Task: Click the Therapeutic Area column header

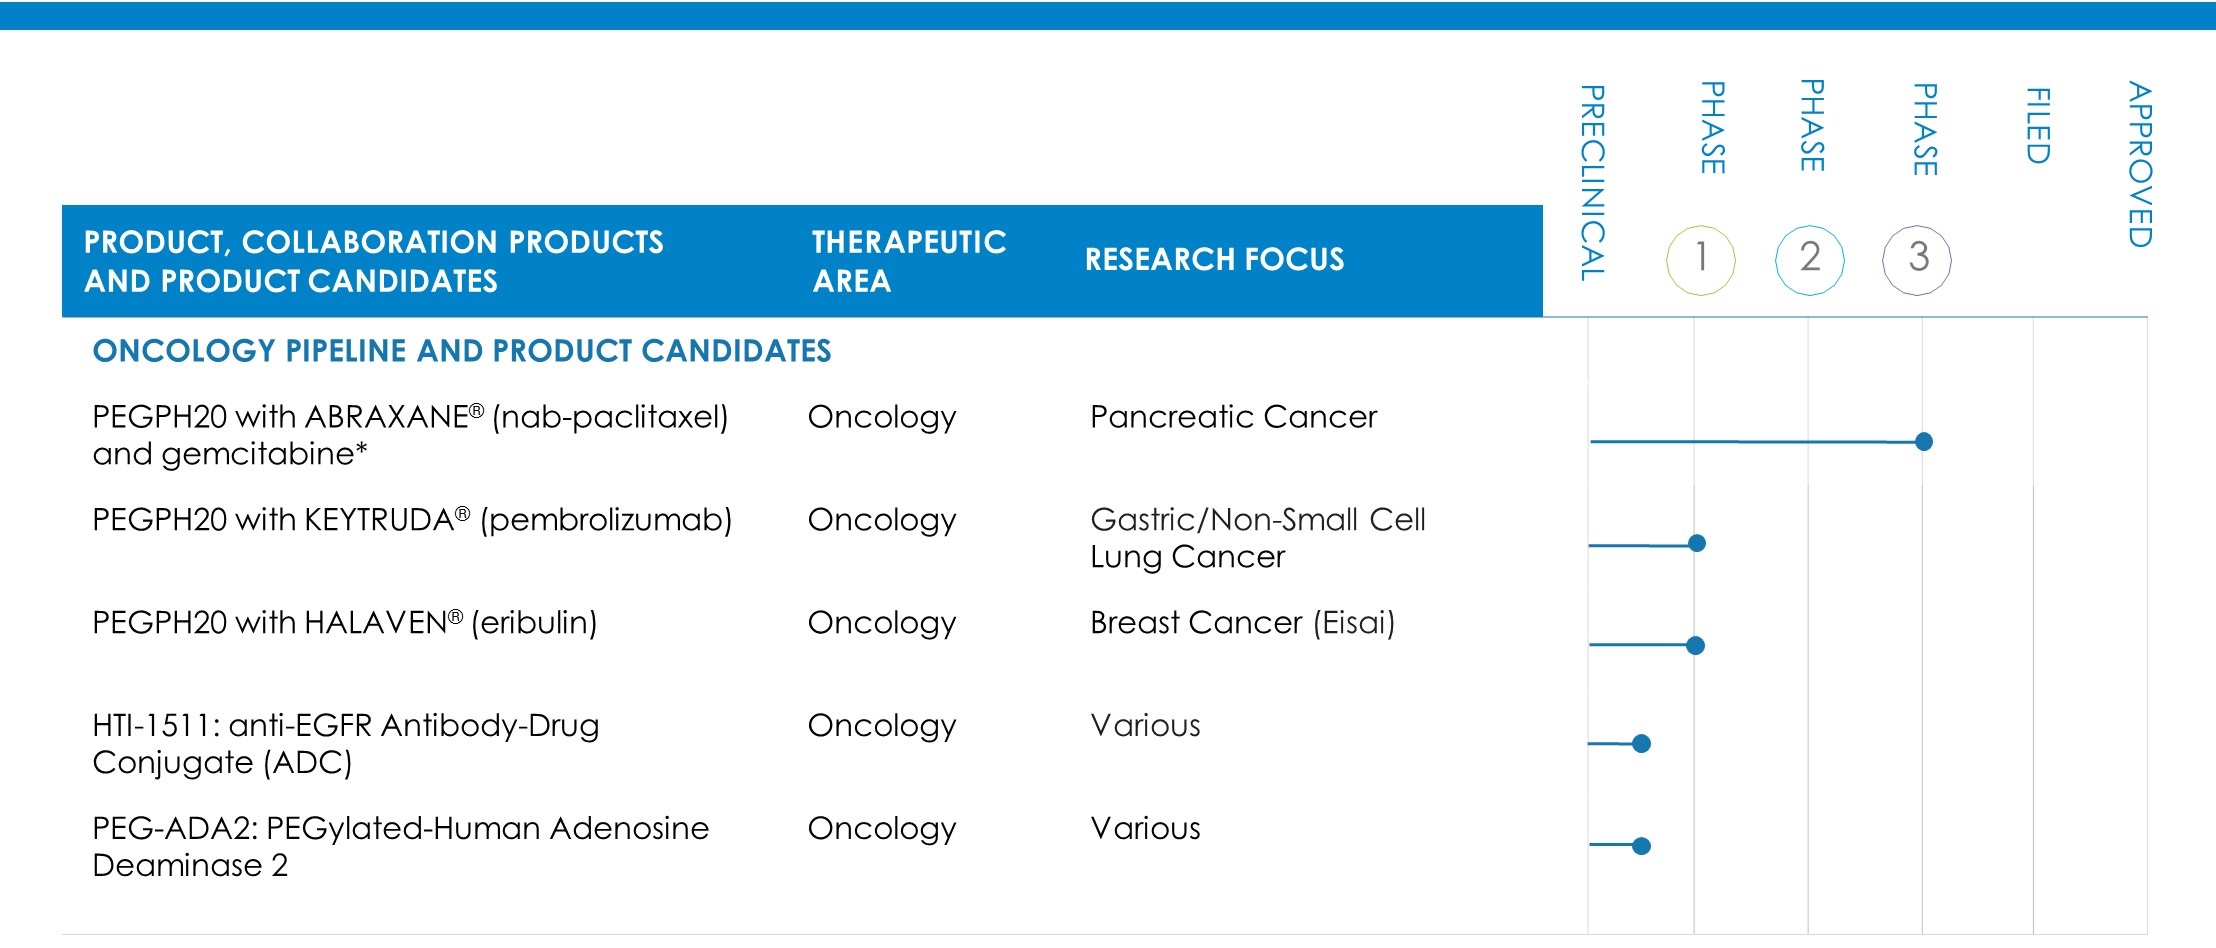Action: 908,261
